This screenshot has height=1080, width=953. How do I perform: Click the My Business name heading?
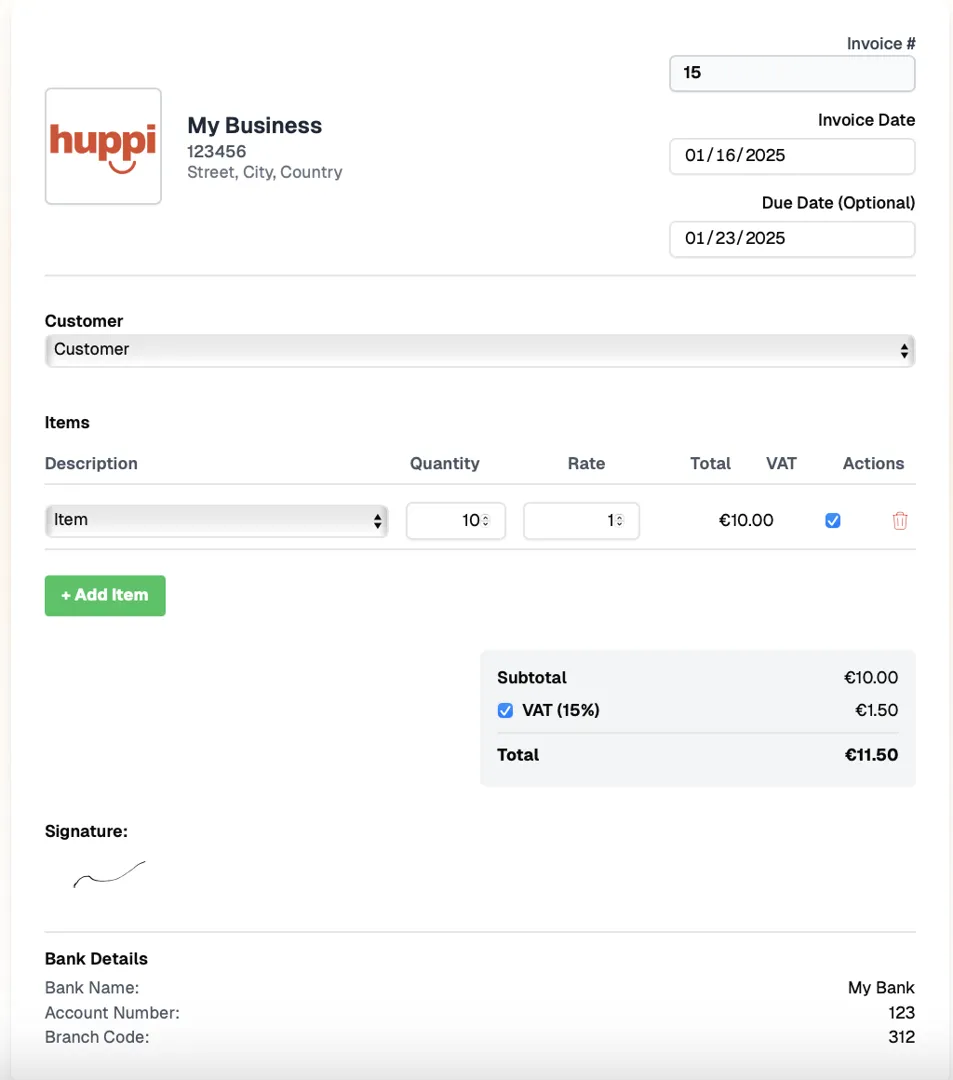(x=255, y=126)
